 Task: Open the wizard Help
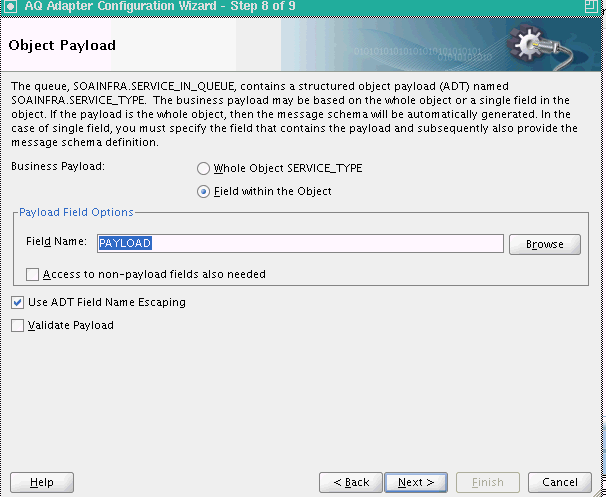42,482
